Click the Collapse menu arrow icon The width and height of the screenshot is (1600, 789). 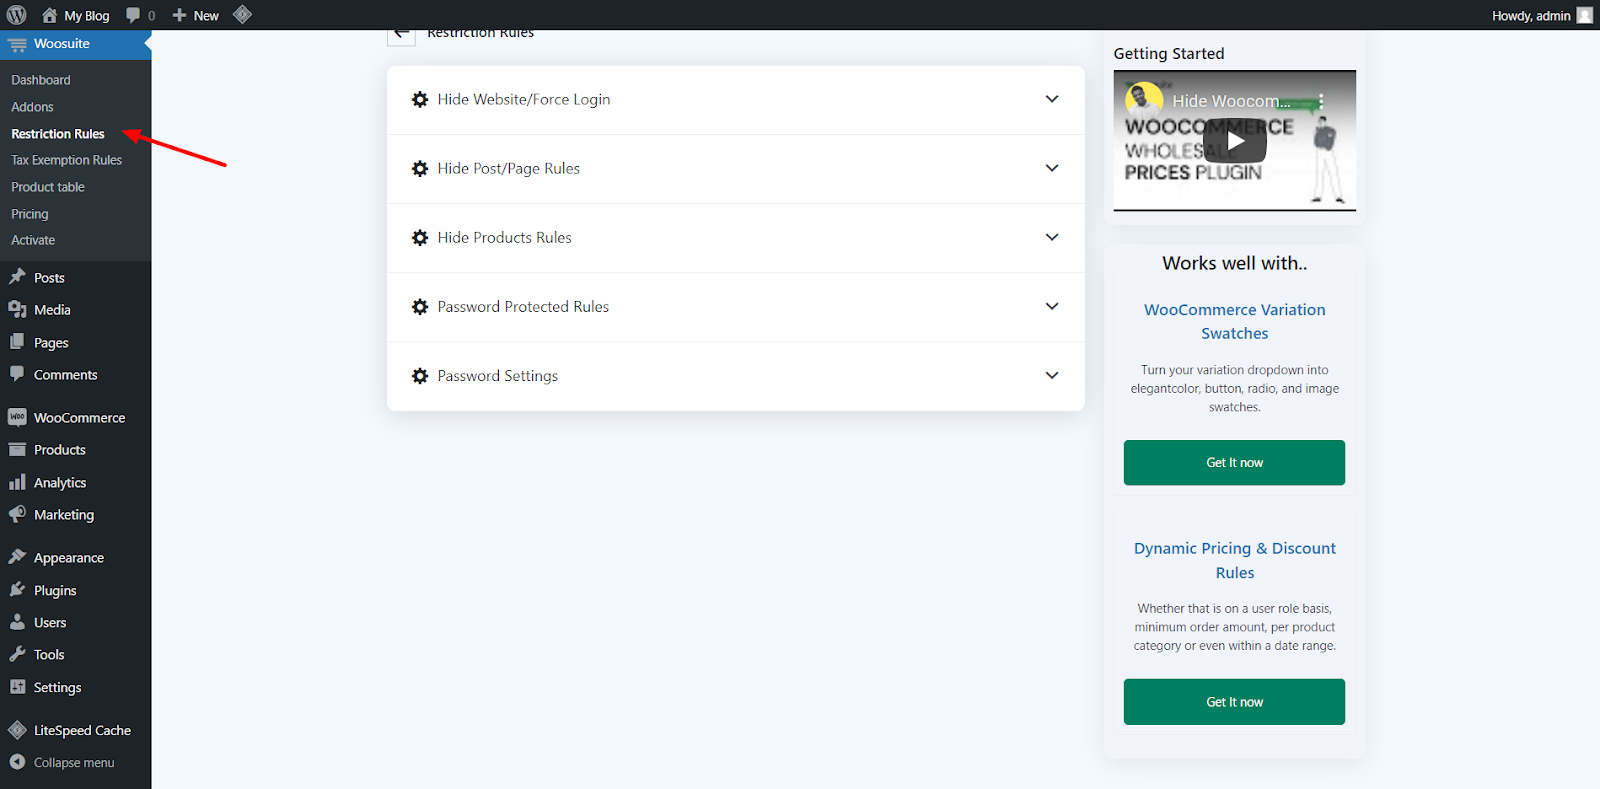[17, 762]
